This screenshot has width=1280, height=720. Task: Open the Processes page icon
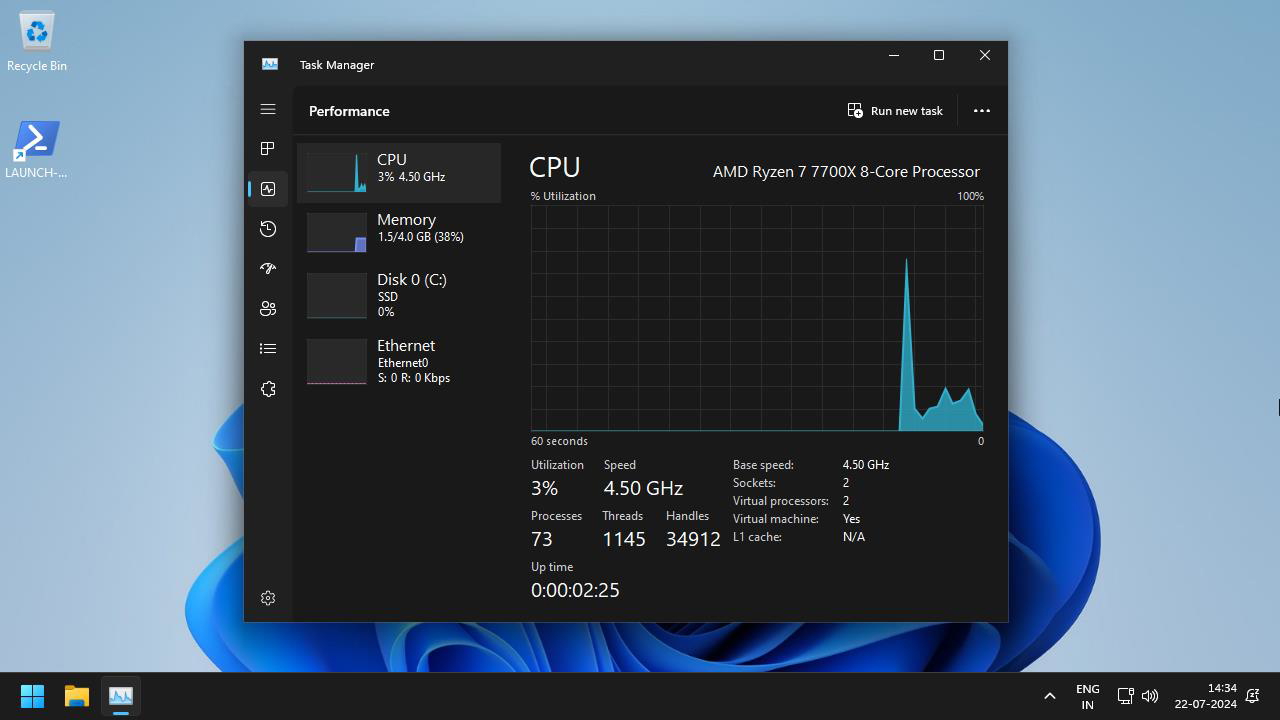pyautogui.click(x=267, y=148)
